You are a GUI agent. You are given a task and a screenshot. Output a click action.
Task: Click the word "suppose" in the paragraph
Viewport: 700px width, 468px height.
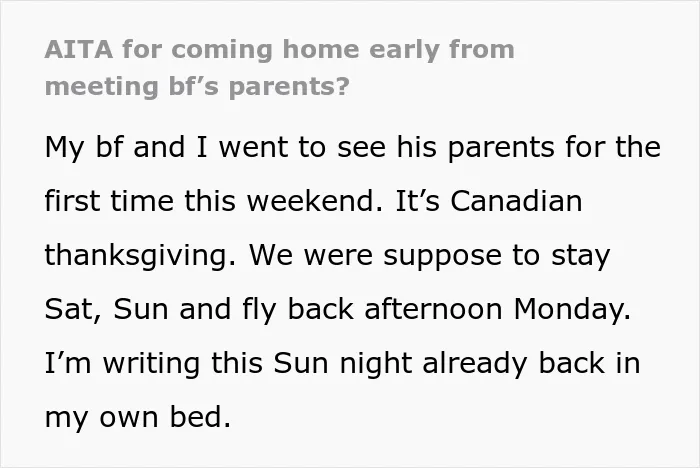click(442, 257)
